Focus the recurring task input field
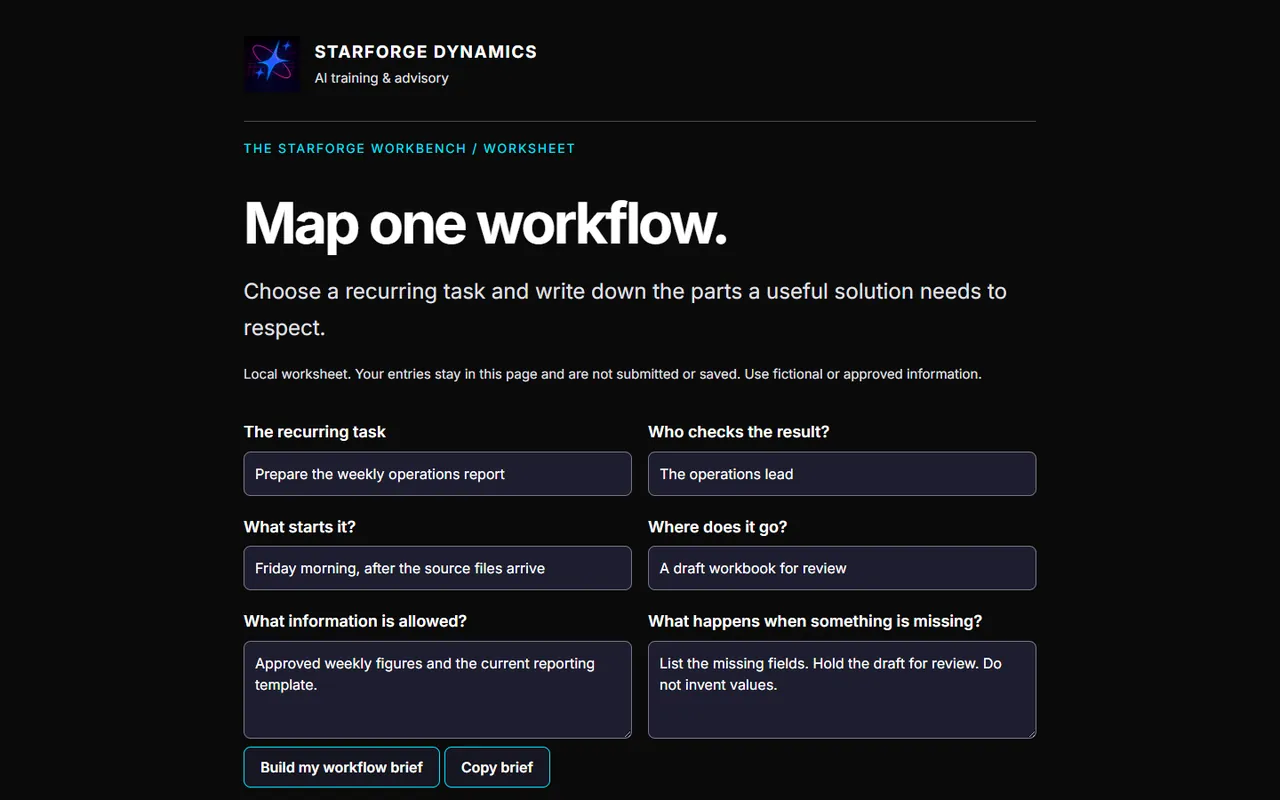 click(x=438, y=474)
